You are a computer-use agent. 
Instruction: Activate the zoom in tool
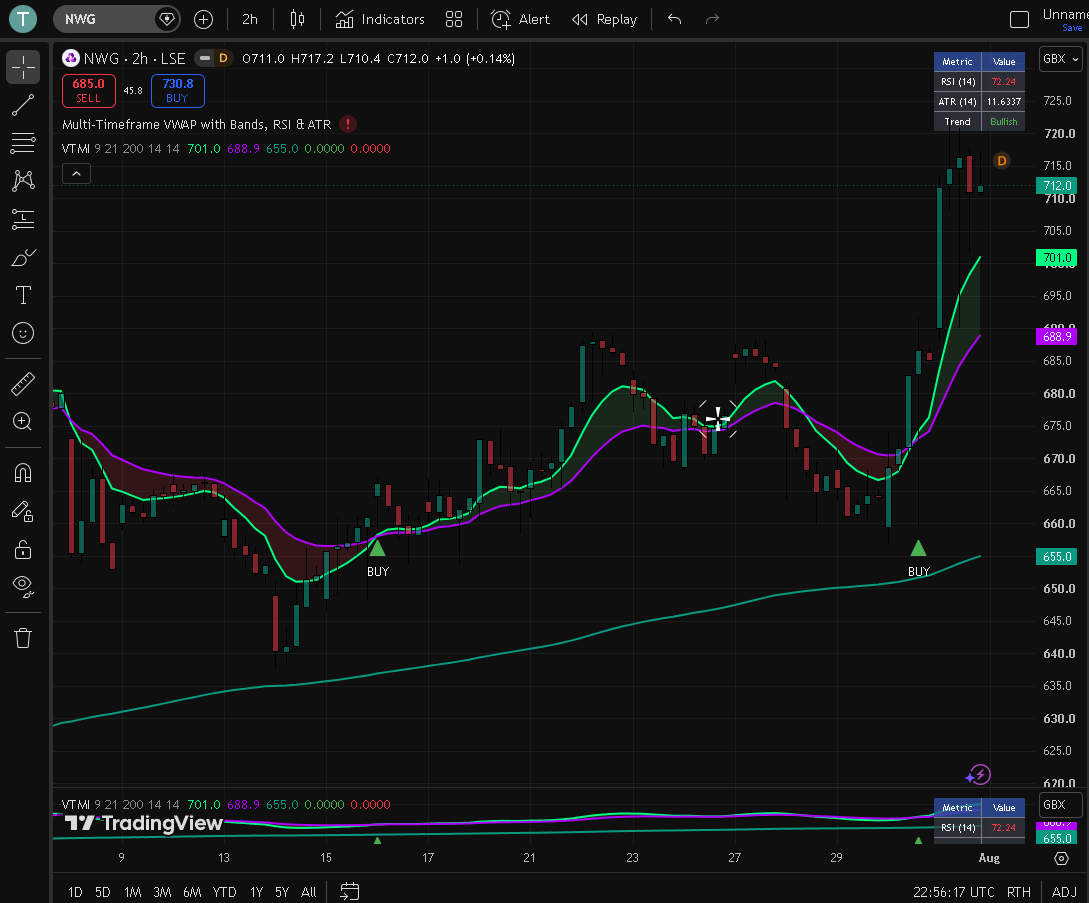[x=23, y=421]
